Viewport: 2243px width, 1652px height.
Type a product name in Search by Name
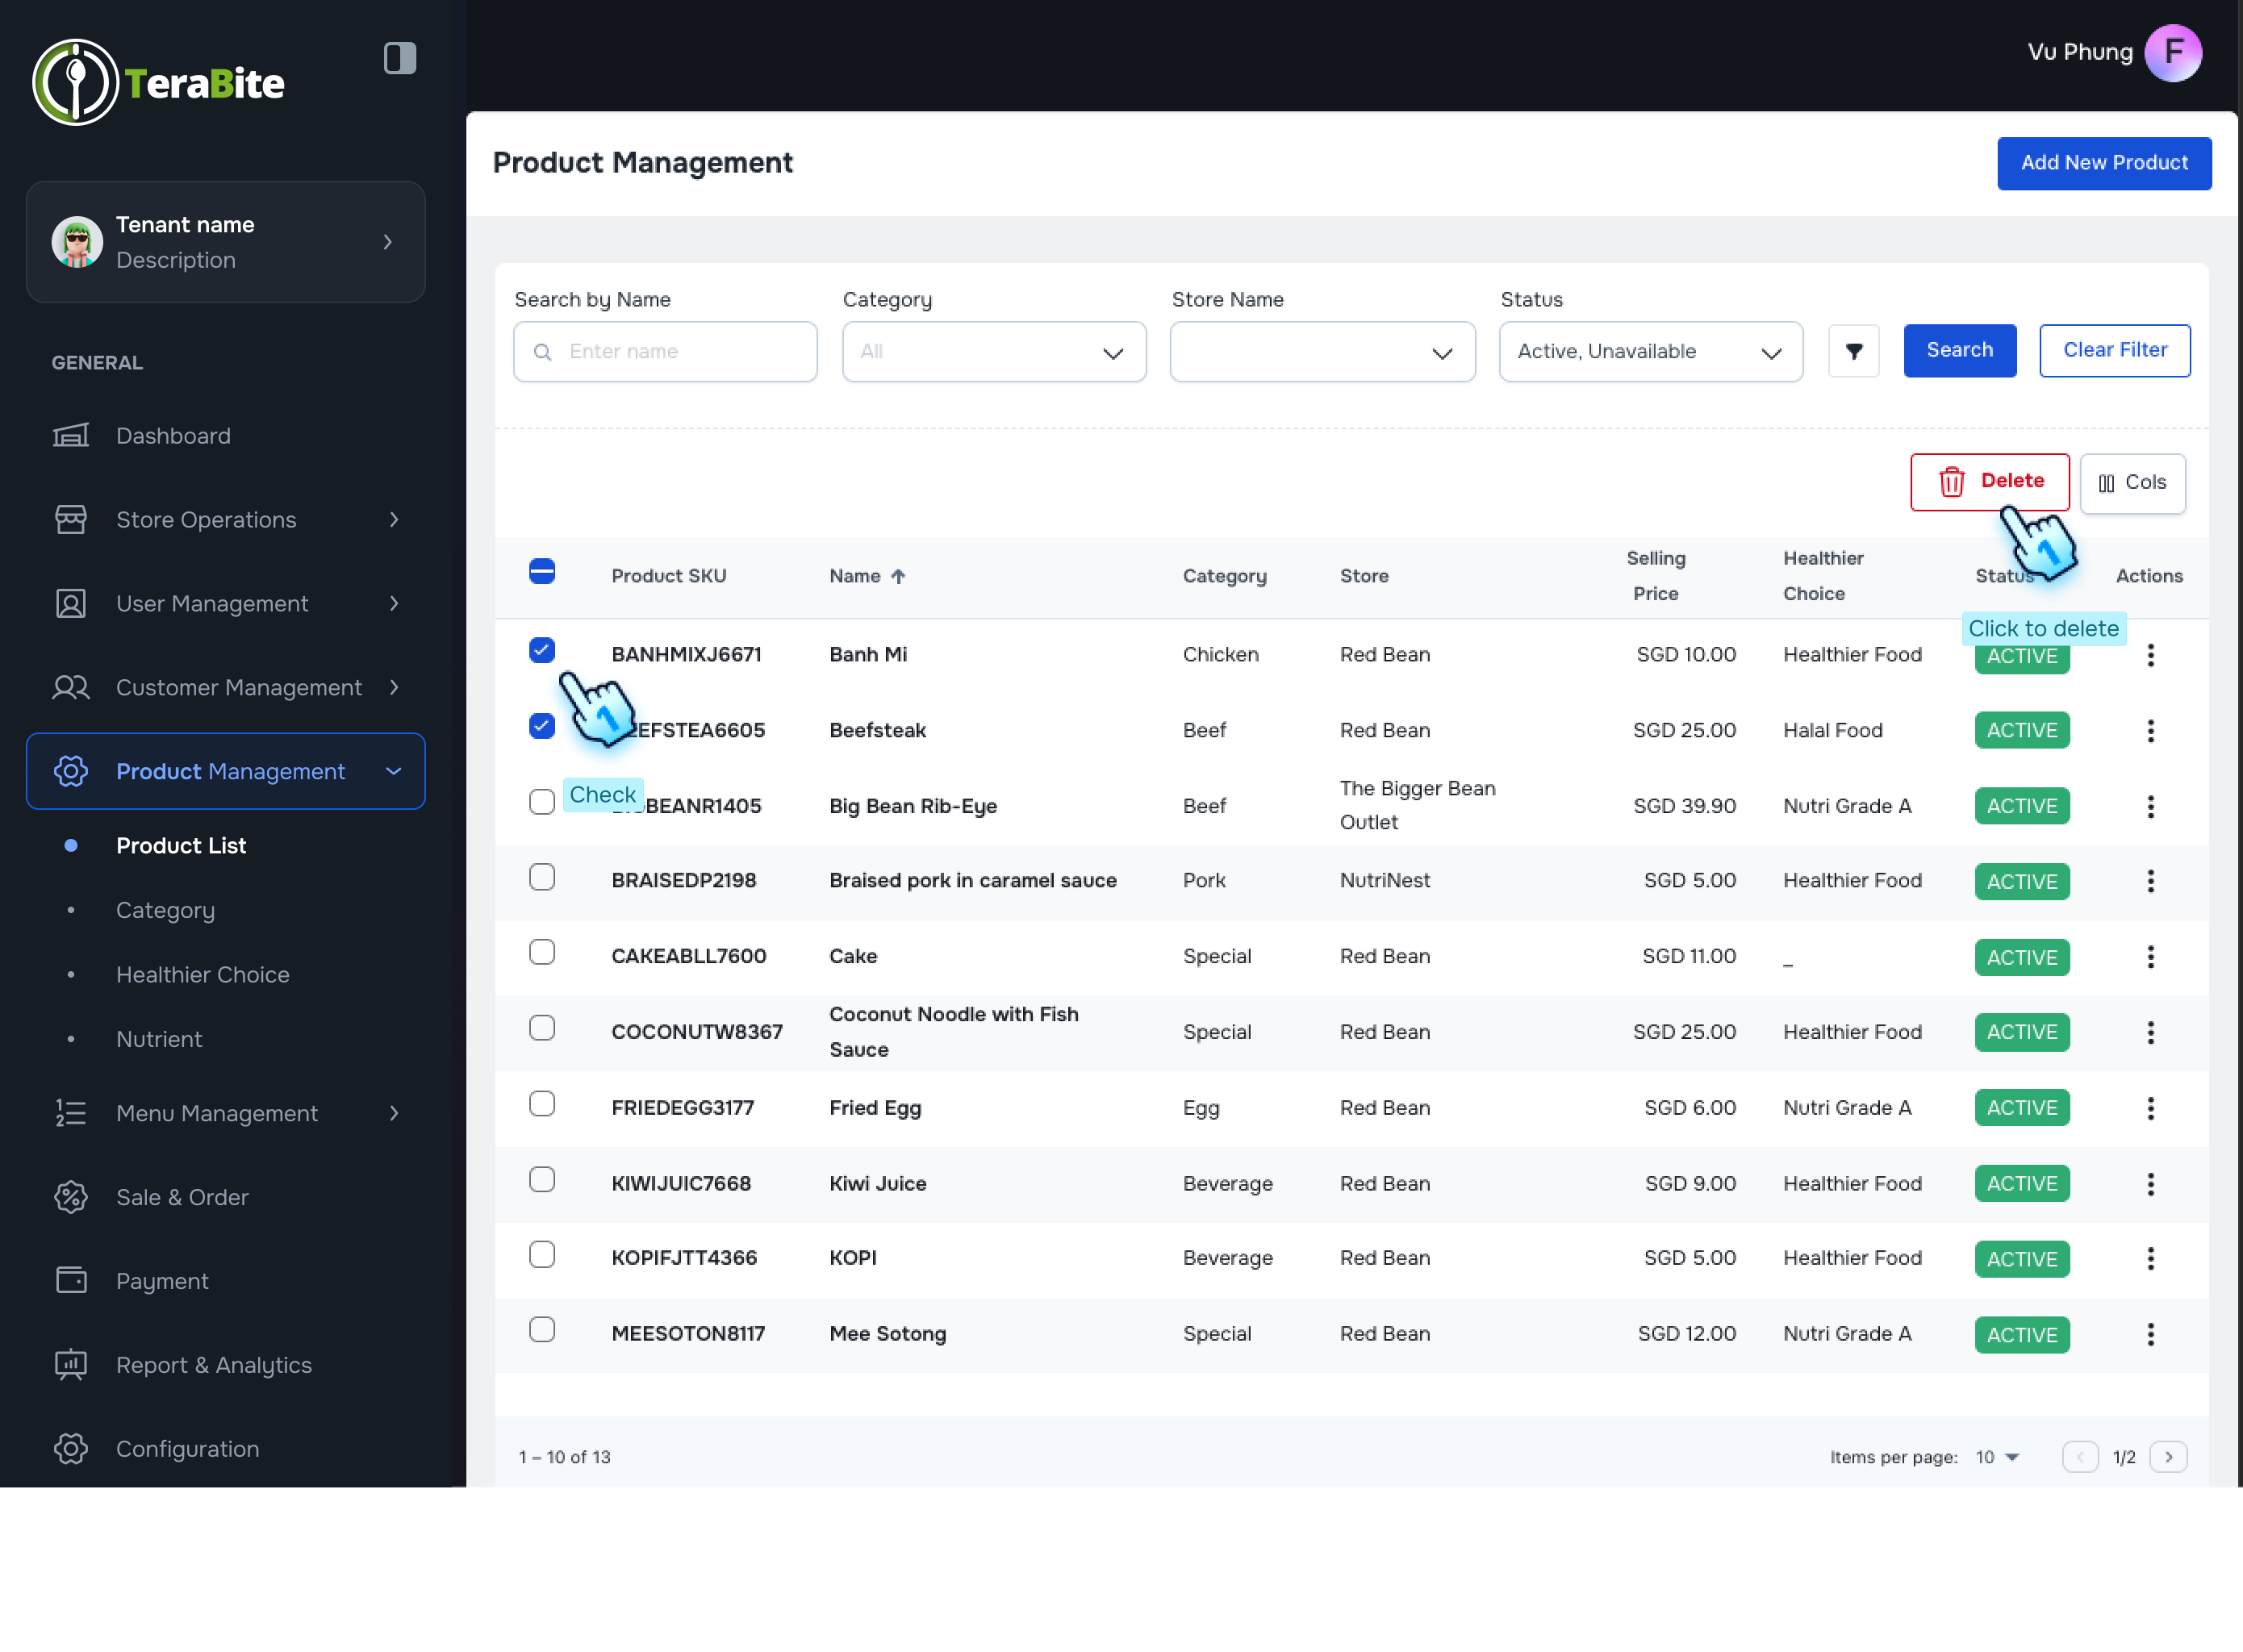[665, 351]
